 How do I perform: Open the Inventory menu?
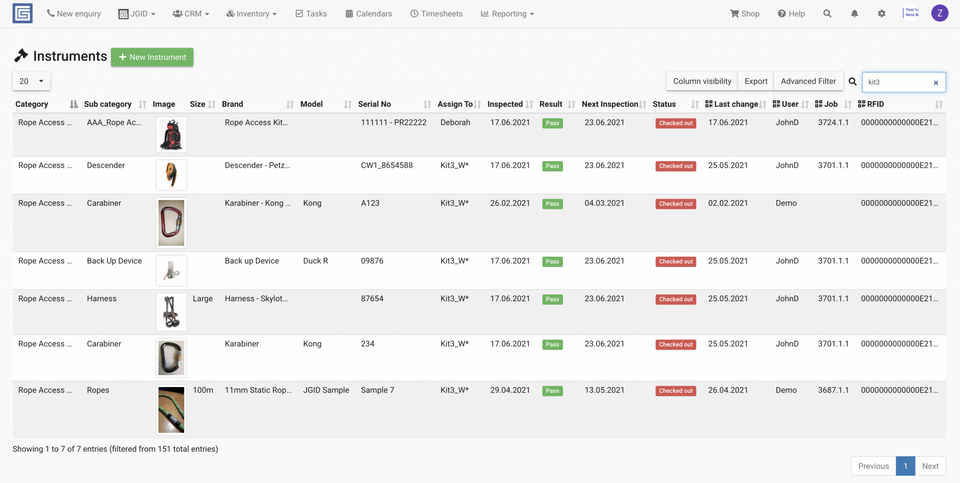[x=251, y=14]
